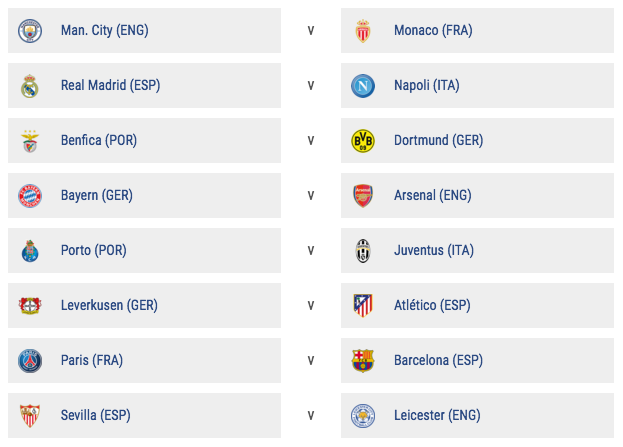
Task: Select the Bayern Munich crest
Action: [x=30, y=196]
